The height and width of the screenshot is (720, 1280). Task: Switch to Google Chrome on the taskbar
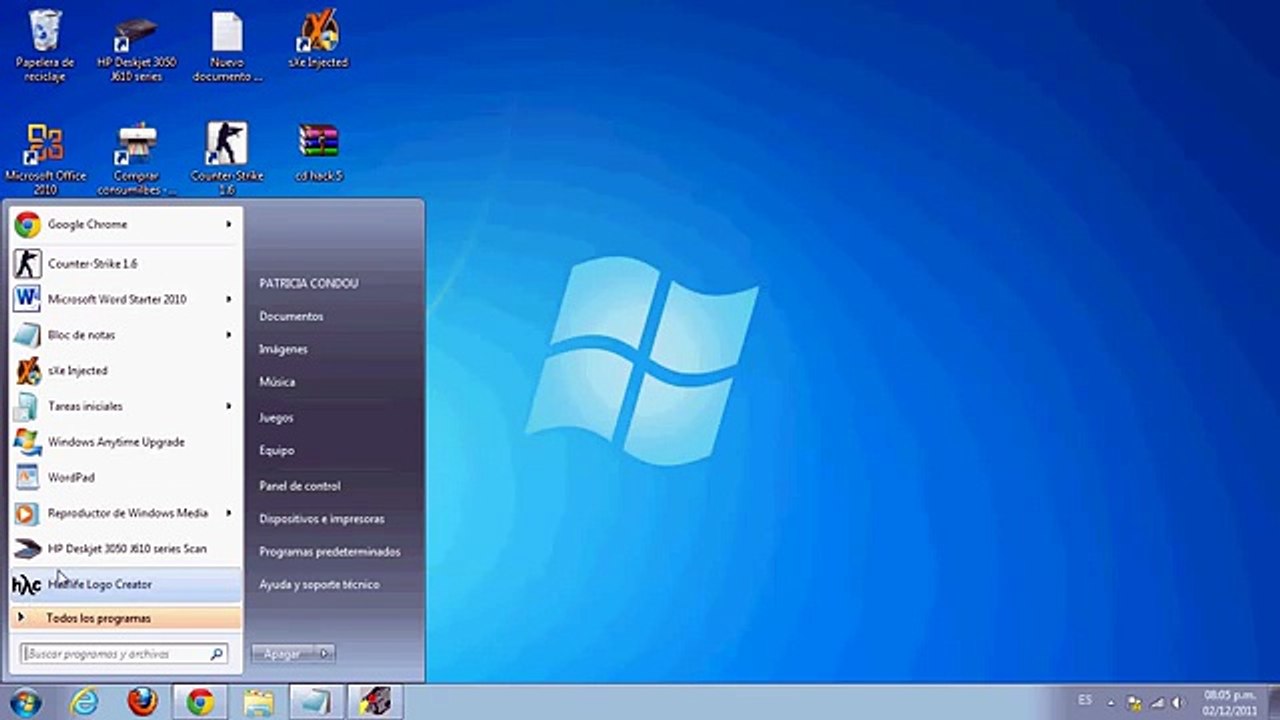[200, 702]
